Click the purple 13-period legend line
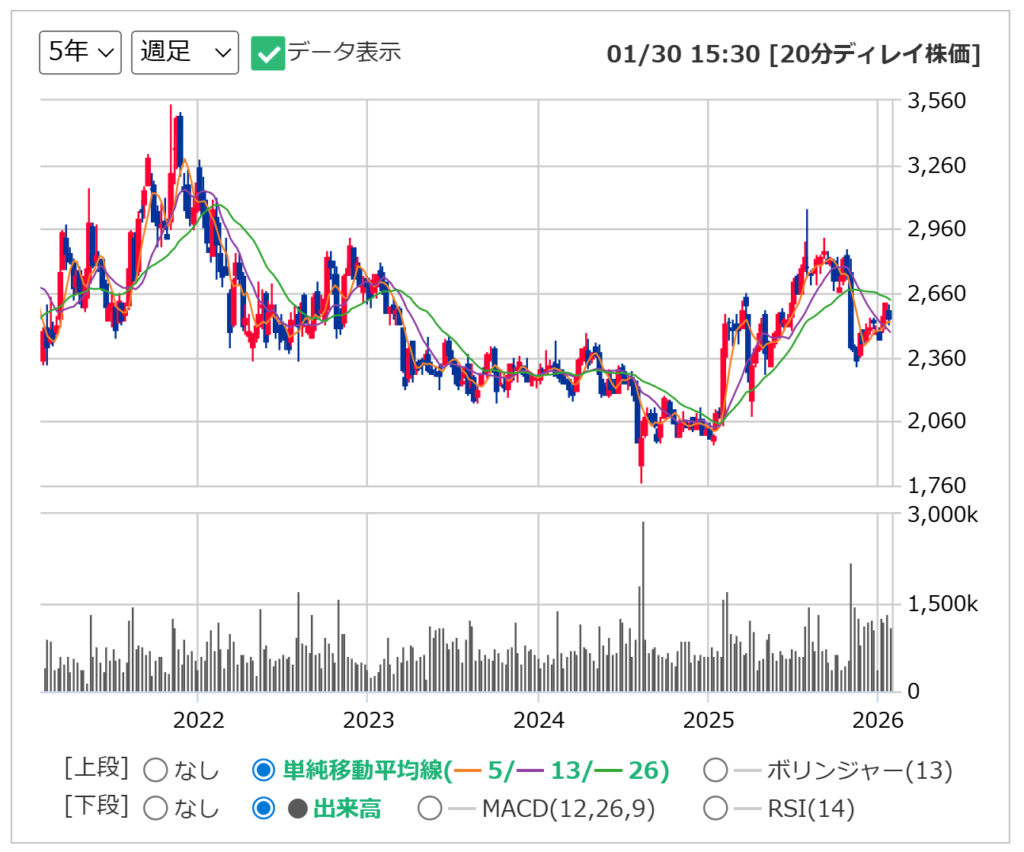The height and width of the screenshot is (852, 1024). pos(531,770)
